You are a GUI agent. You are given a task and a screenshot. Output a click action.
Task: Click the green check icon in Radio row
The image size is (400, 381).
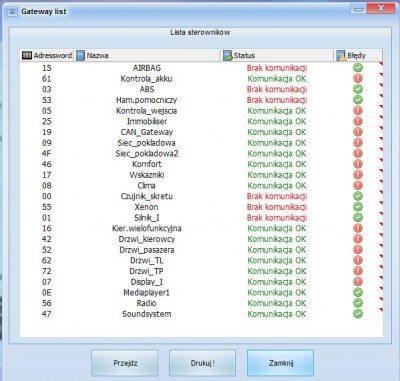click(x=358, y=303)
